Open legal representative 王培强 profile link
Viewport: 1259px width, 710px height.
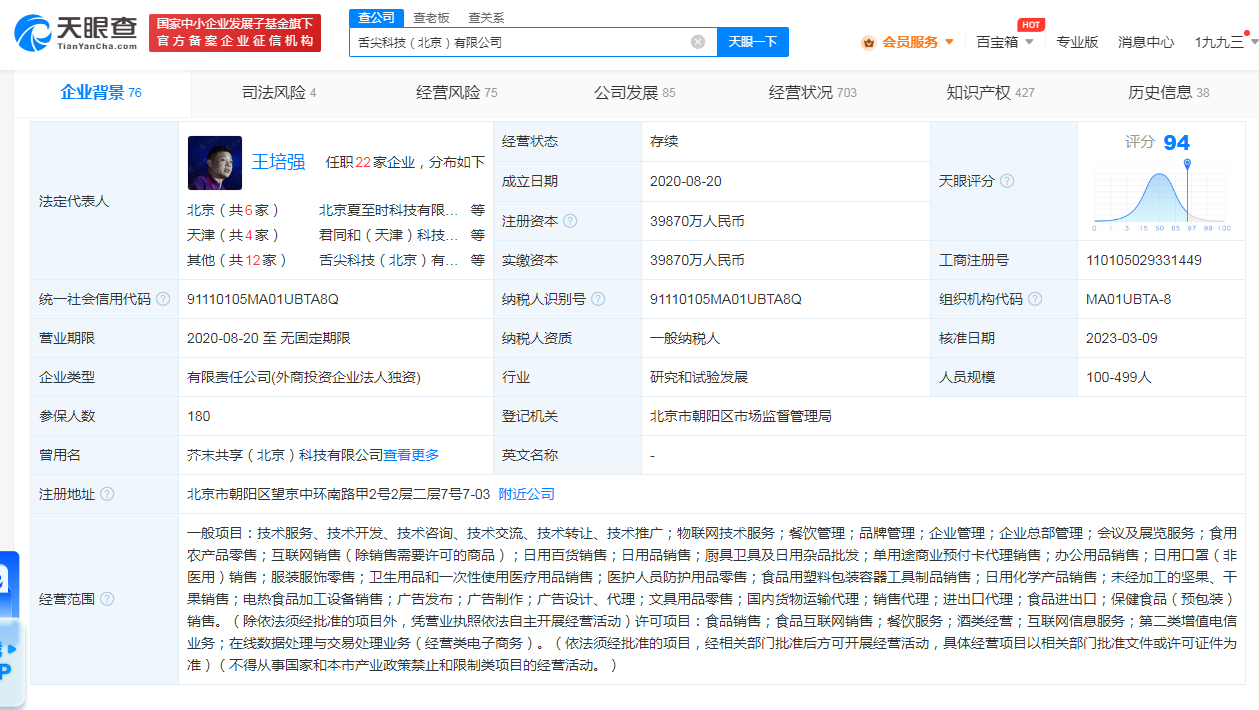pyautogui.click(x=278, y=162)
